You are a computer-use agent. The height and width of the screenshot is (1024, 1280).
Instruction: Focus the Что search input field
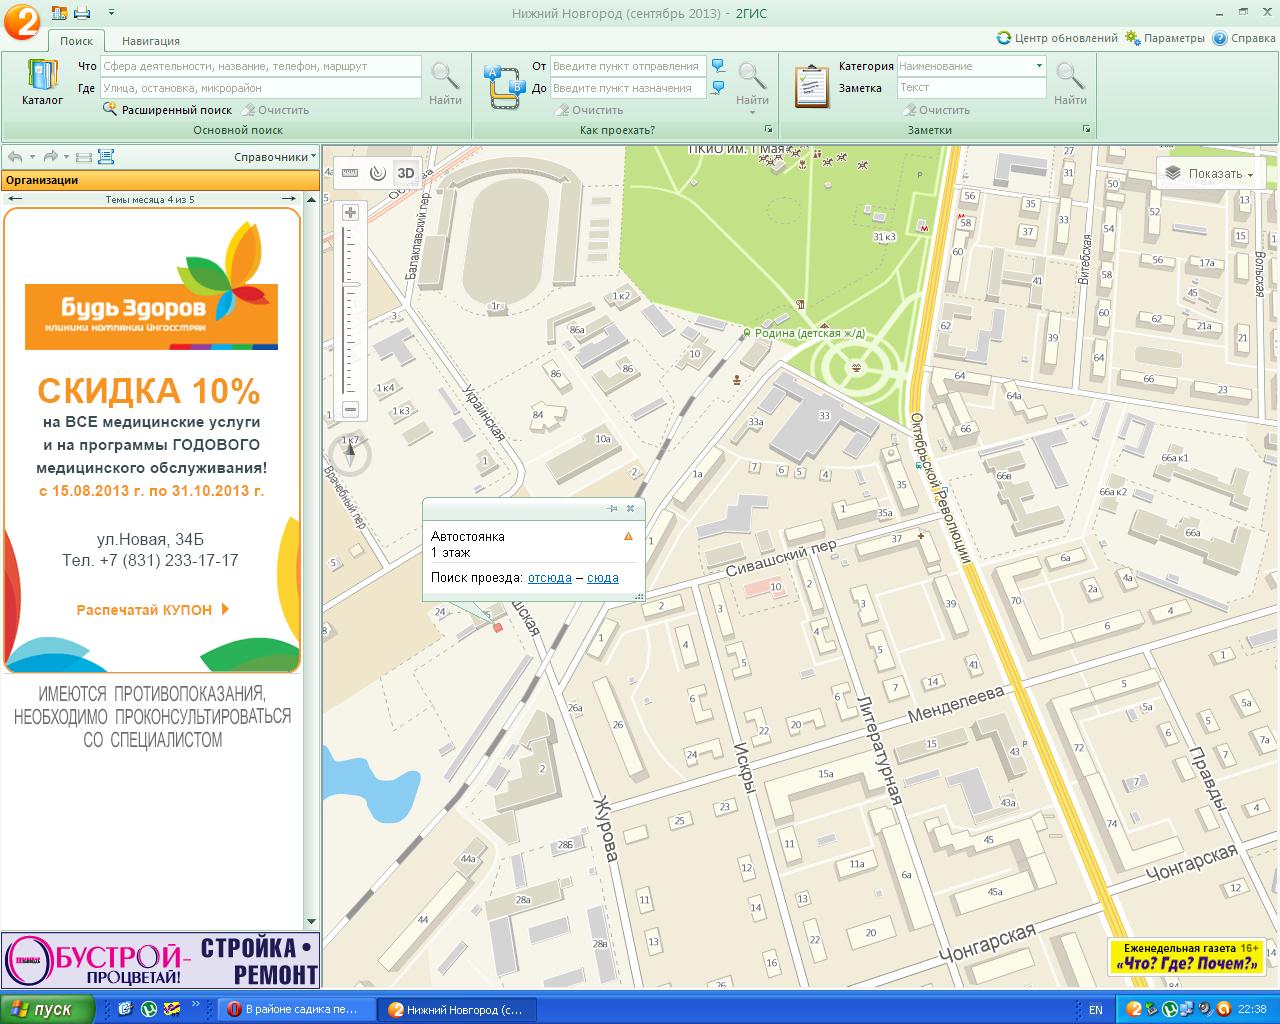coord(261,66)
